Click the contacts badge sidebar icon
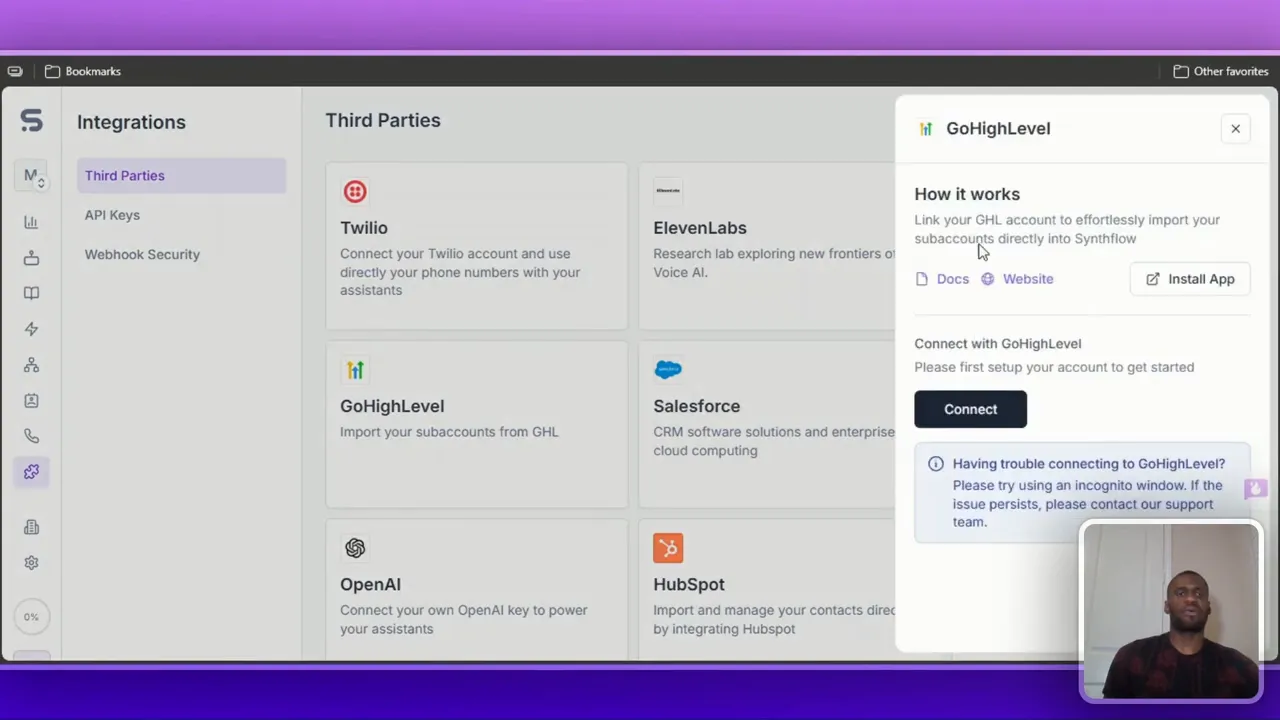The width and height of the screenshot is (1280, 720). click(31, 400)
